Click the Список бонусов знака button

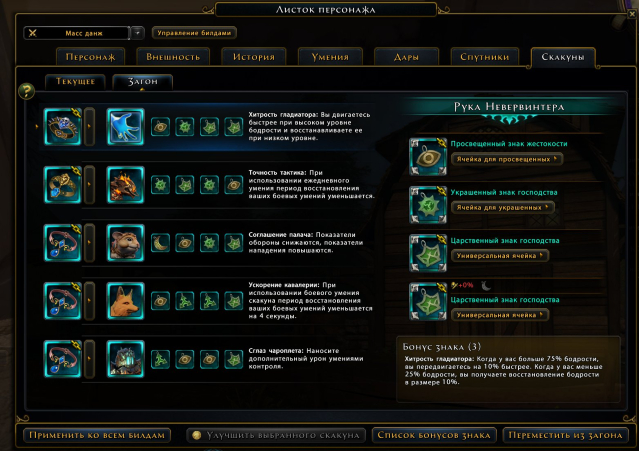pos(434,435)
